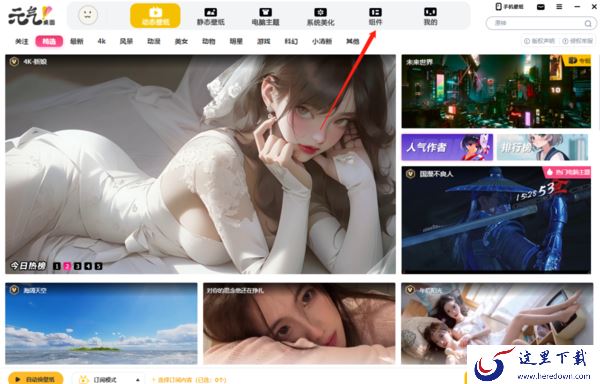This screenshot has height=384, width=600.
Task: Open the 我的 section
Action: pyautogui.click(x=430, y=16)
